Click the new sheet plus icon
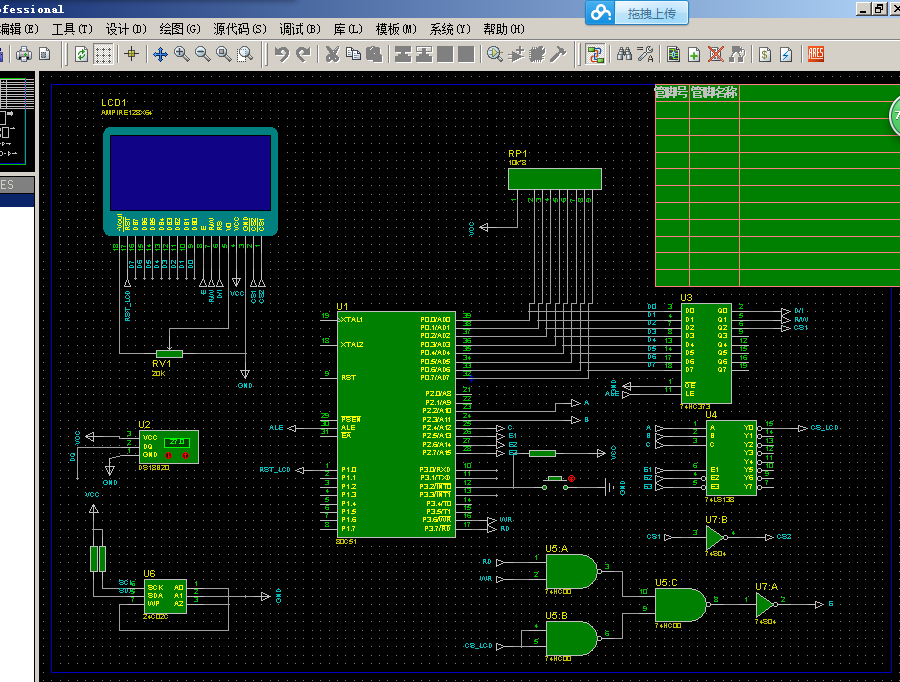The width and height of the screenshot is (900, 682). (694, 55)
